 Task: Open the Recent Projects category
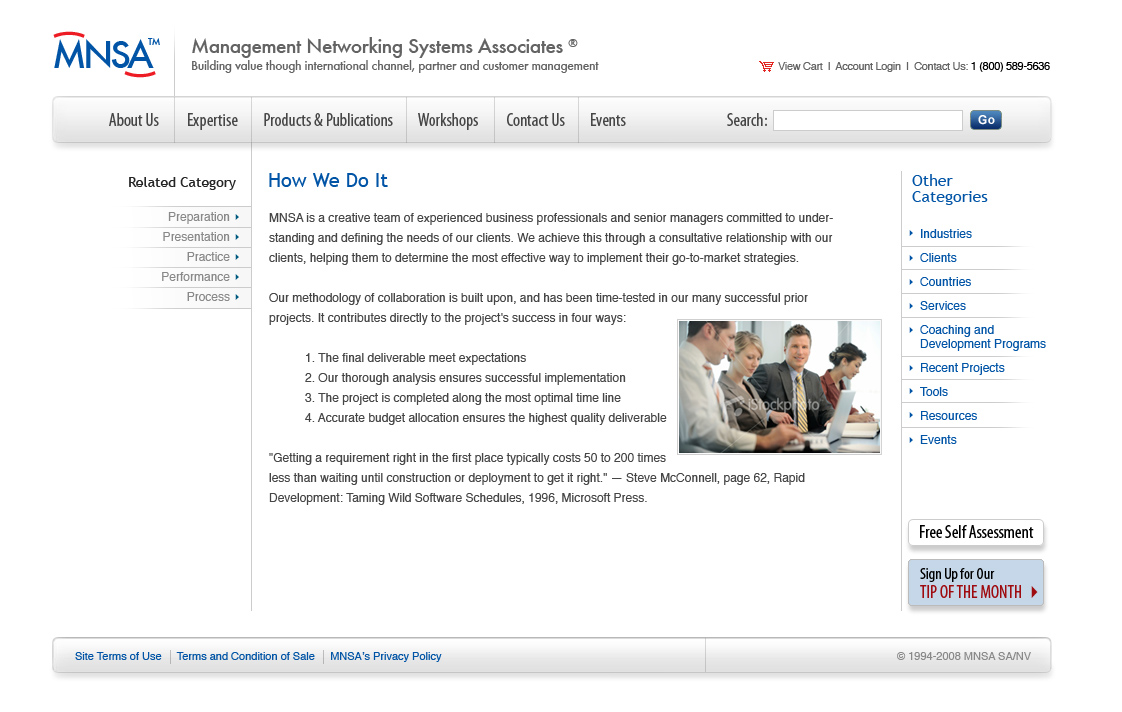[962, 368]
